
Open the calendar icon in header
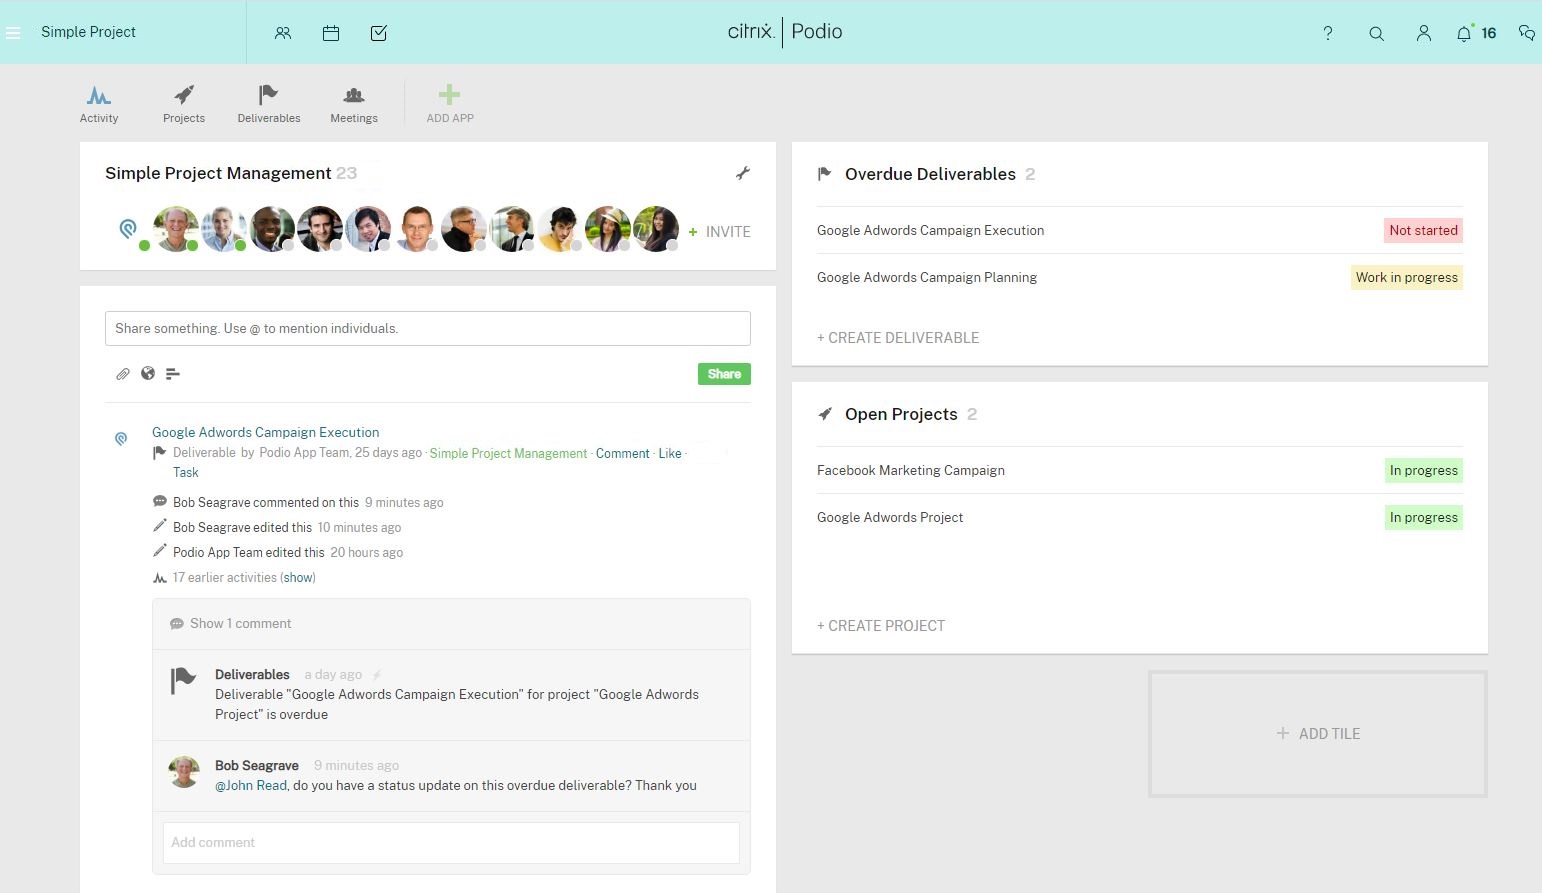point(331,33)
